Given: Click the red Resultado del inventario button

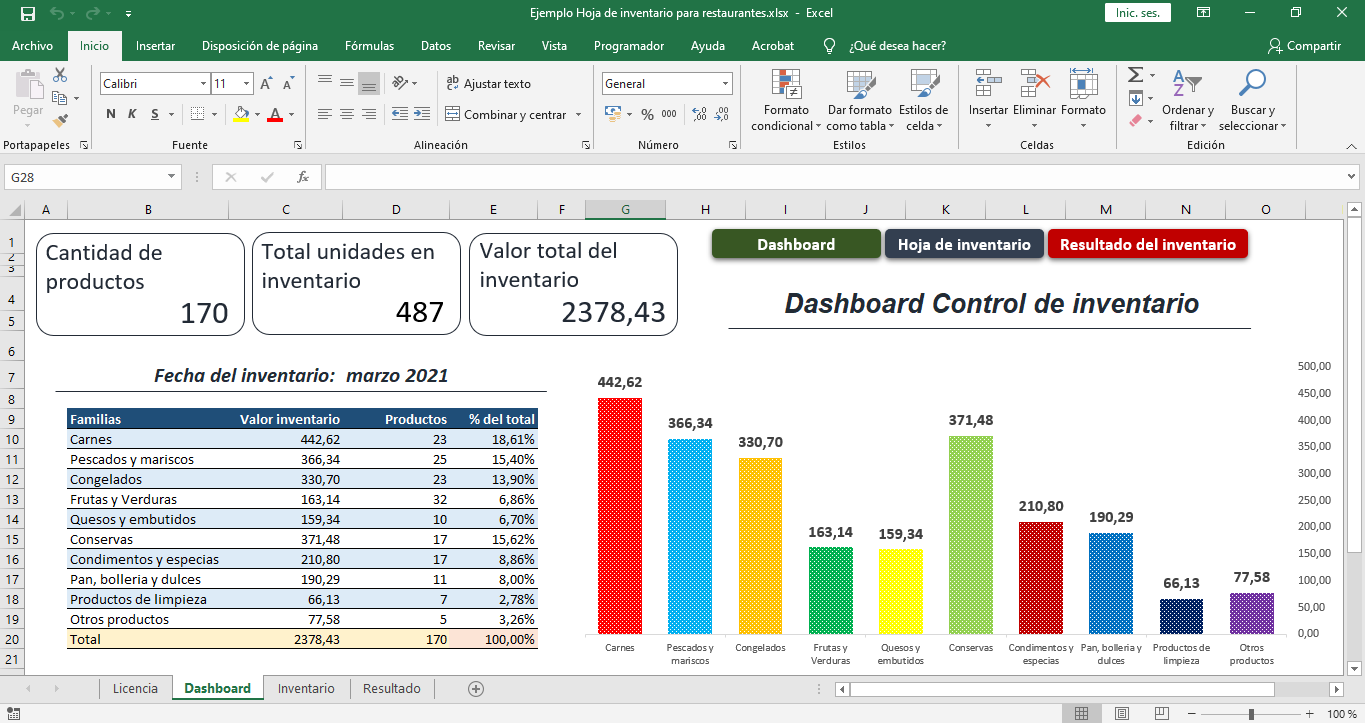Looking at the screenshot, I should click(x=1147, y=244).
